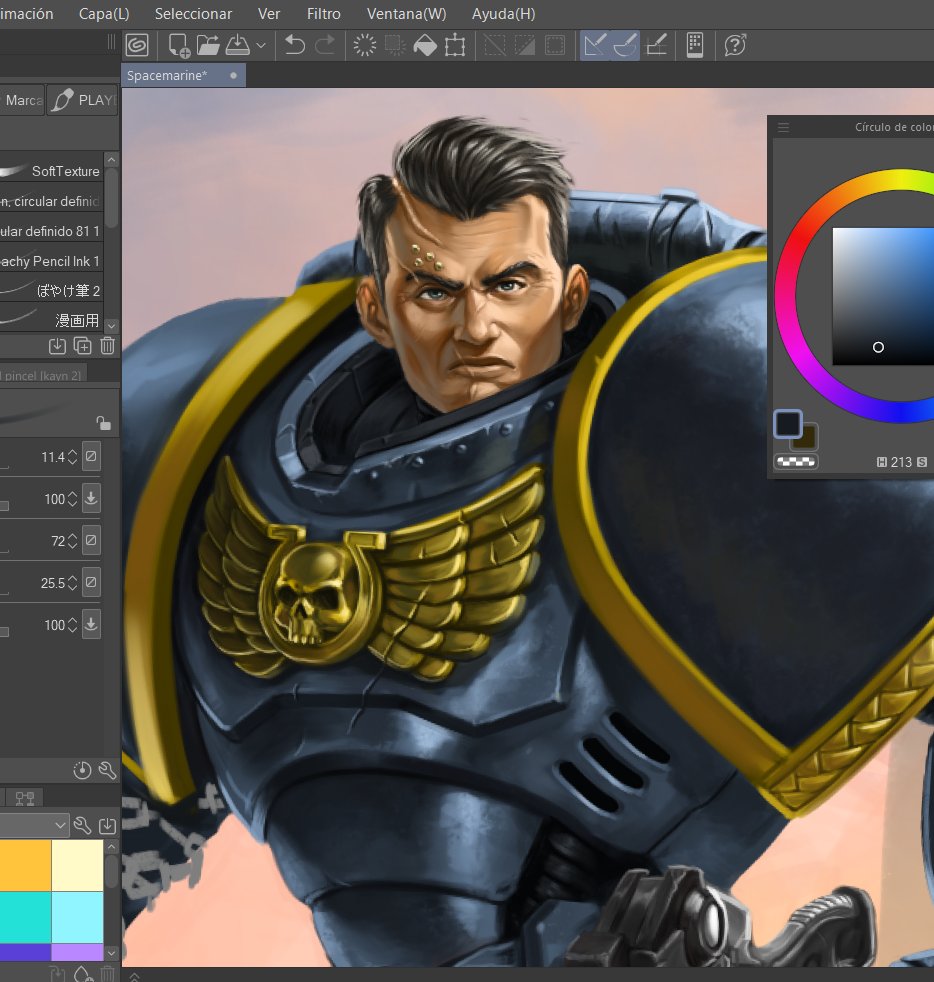The height and width of the screenshot is (982, 934).
Task: Select the 'pincel [kayn 2]' tool property tab
Action: (x=43, y=375)
